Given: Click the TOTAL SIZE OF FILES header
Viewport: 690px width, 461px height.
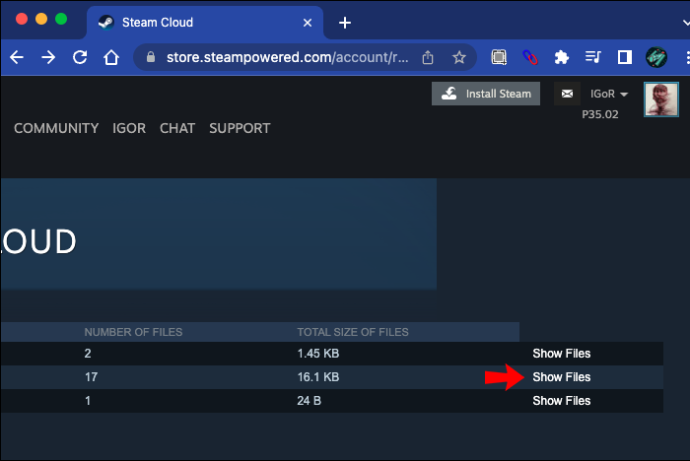Looking at the screenshot, I should (x=353, y=332).
